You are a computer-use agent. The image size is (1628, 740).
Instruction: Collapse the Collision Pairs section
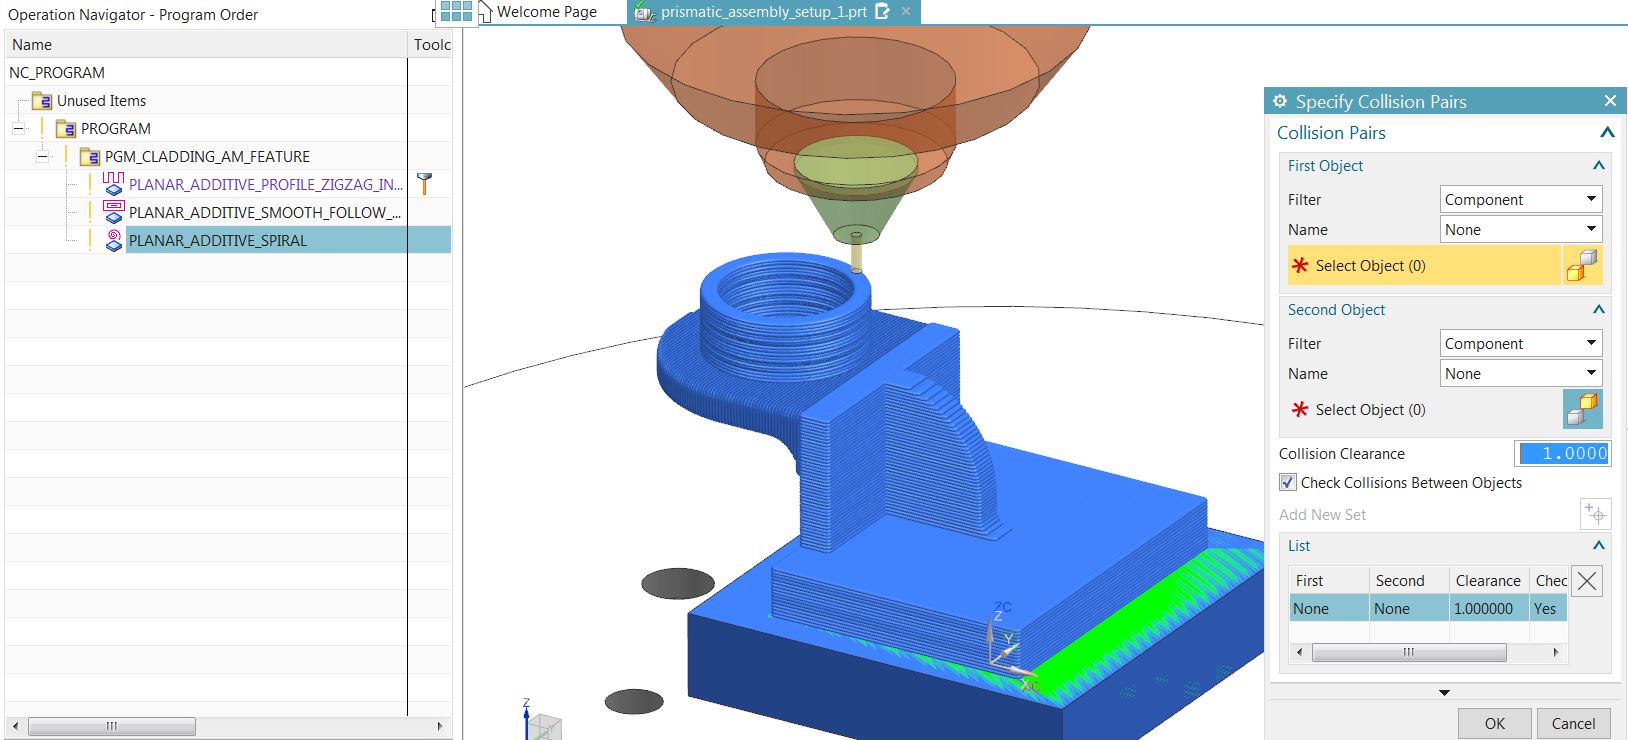coord(1607,133)
